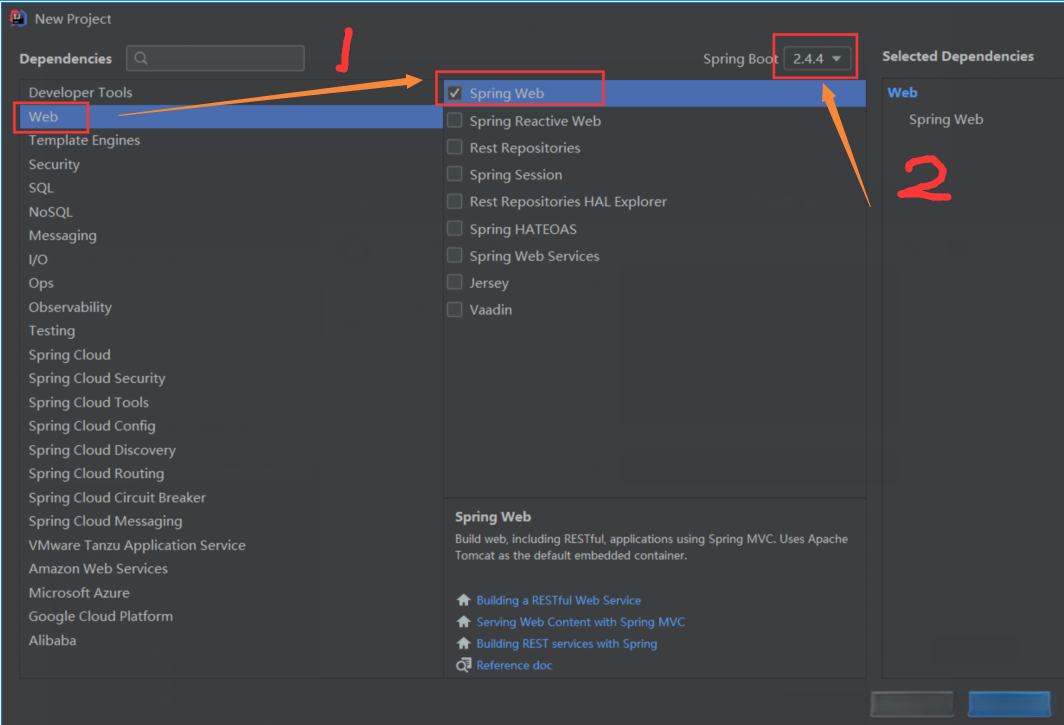Click home icon beside Building REST services
Image resolution: width=1064 pixels, height=725 pixels.
[463, 644]
